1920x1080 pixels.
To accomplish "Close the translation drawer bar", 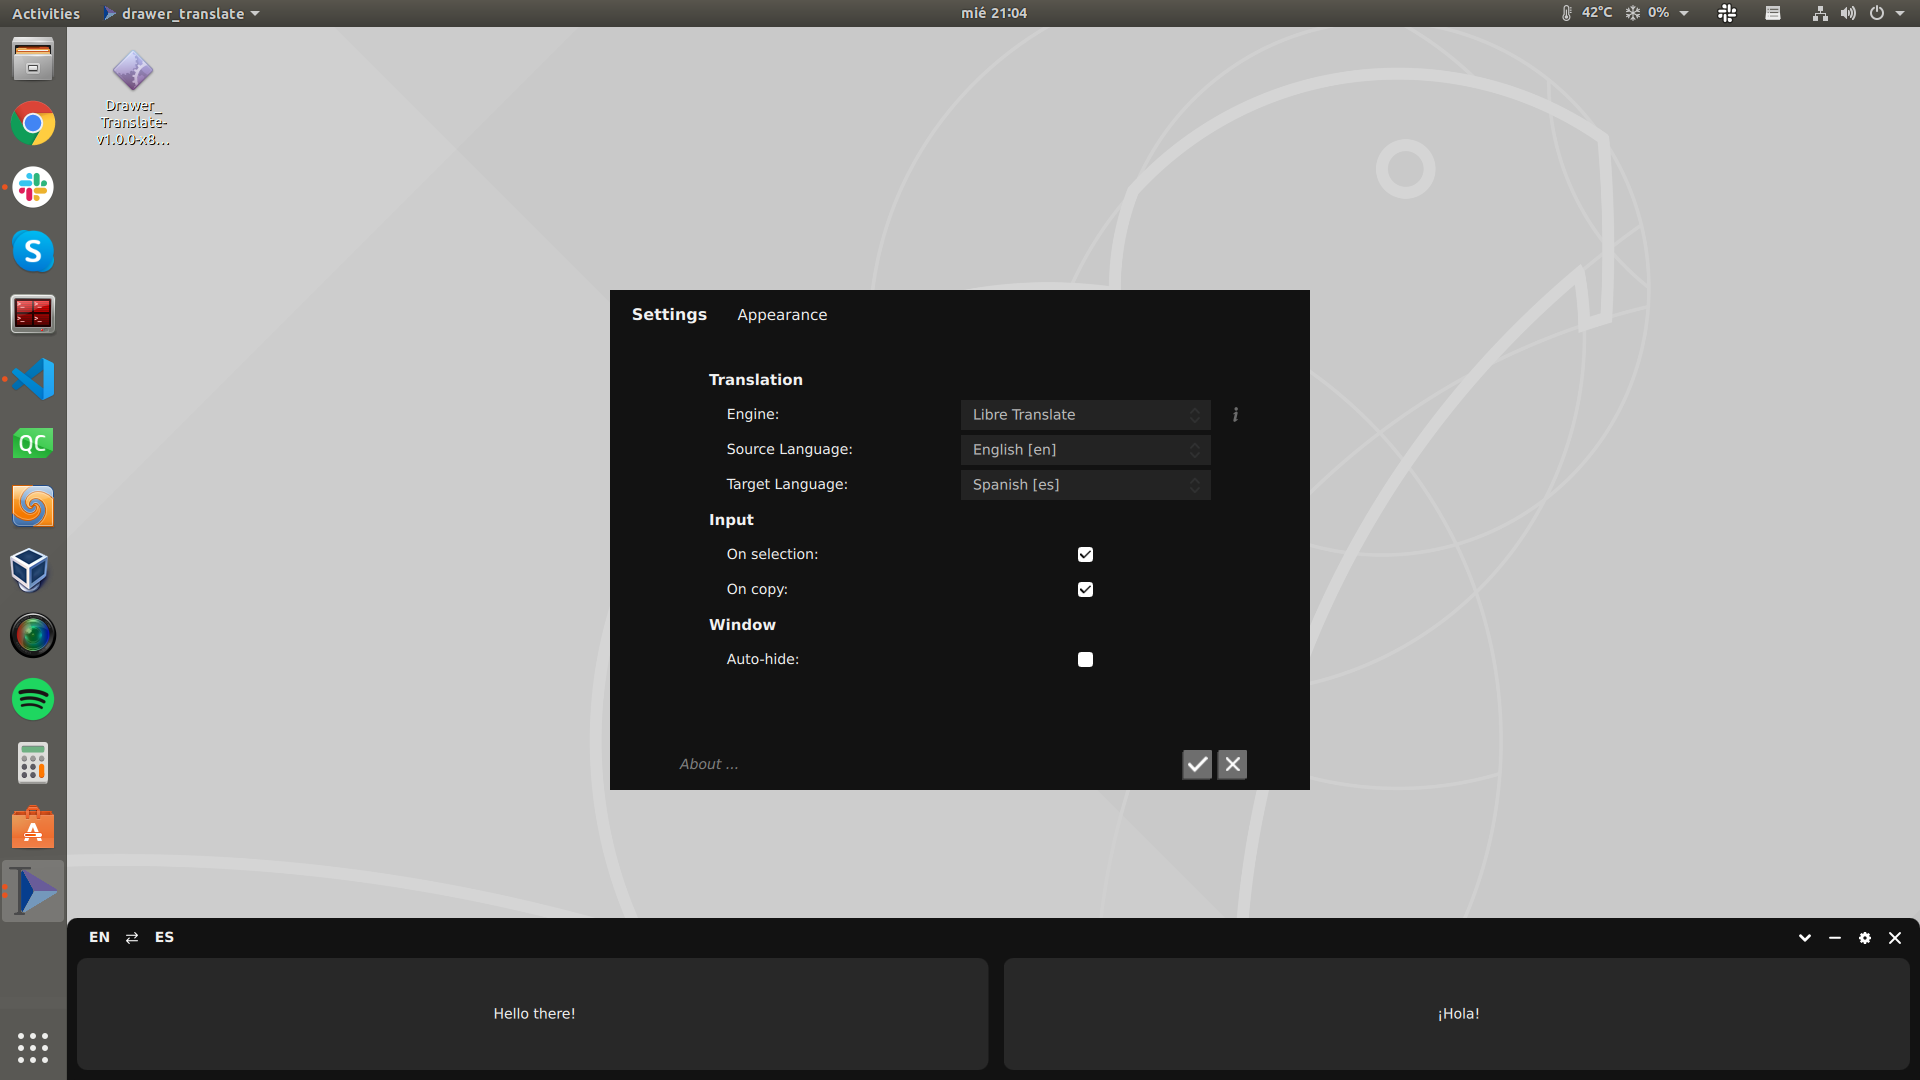I will (1895, 938).
